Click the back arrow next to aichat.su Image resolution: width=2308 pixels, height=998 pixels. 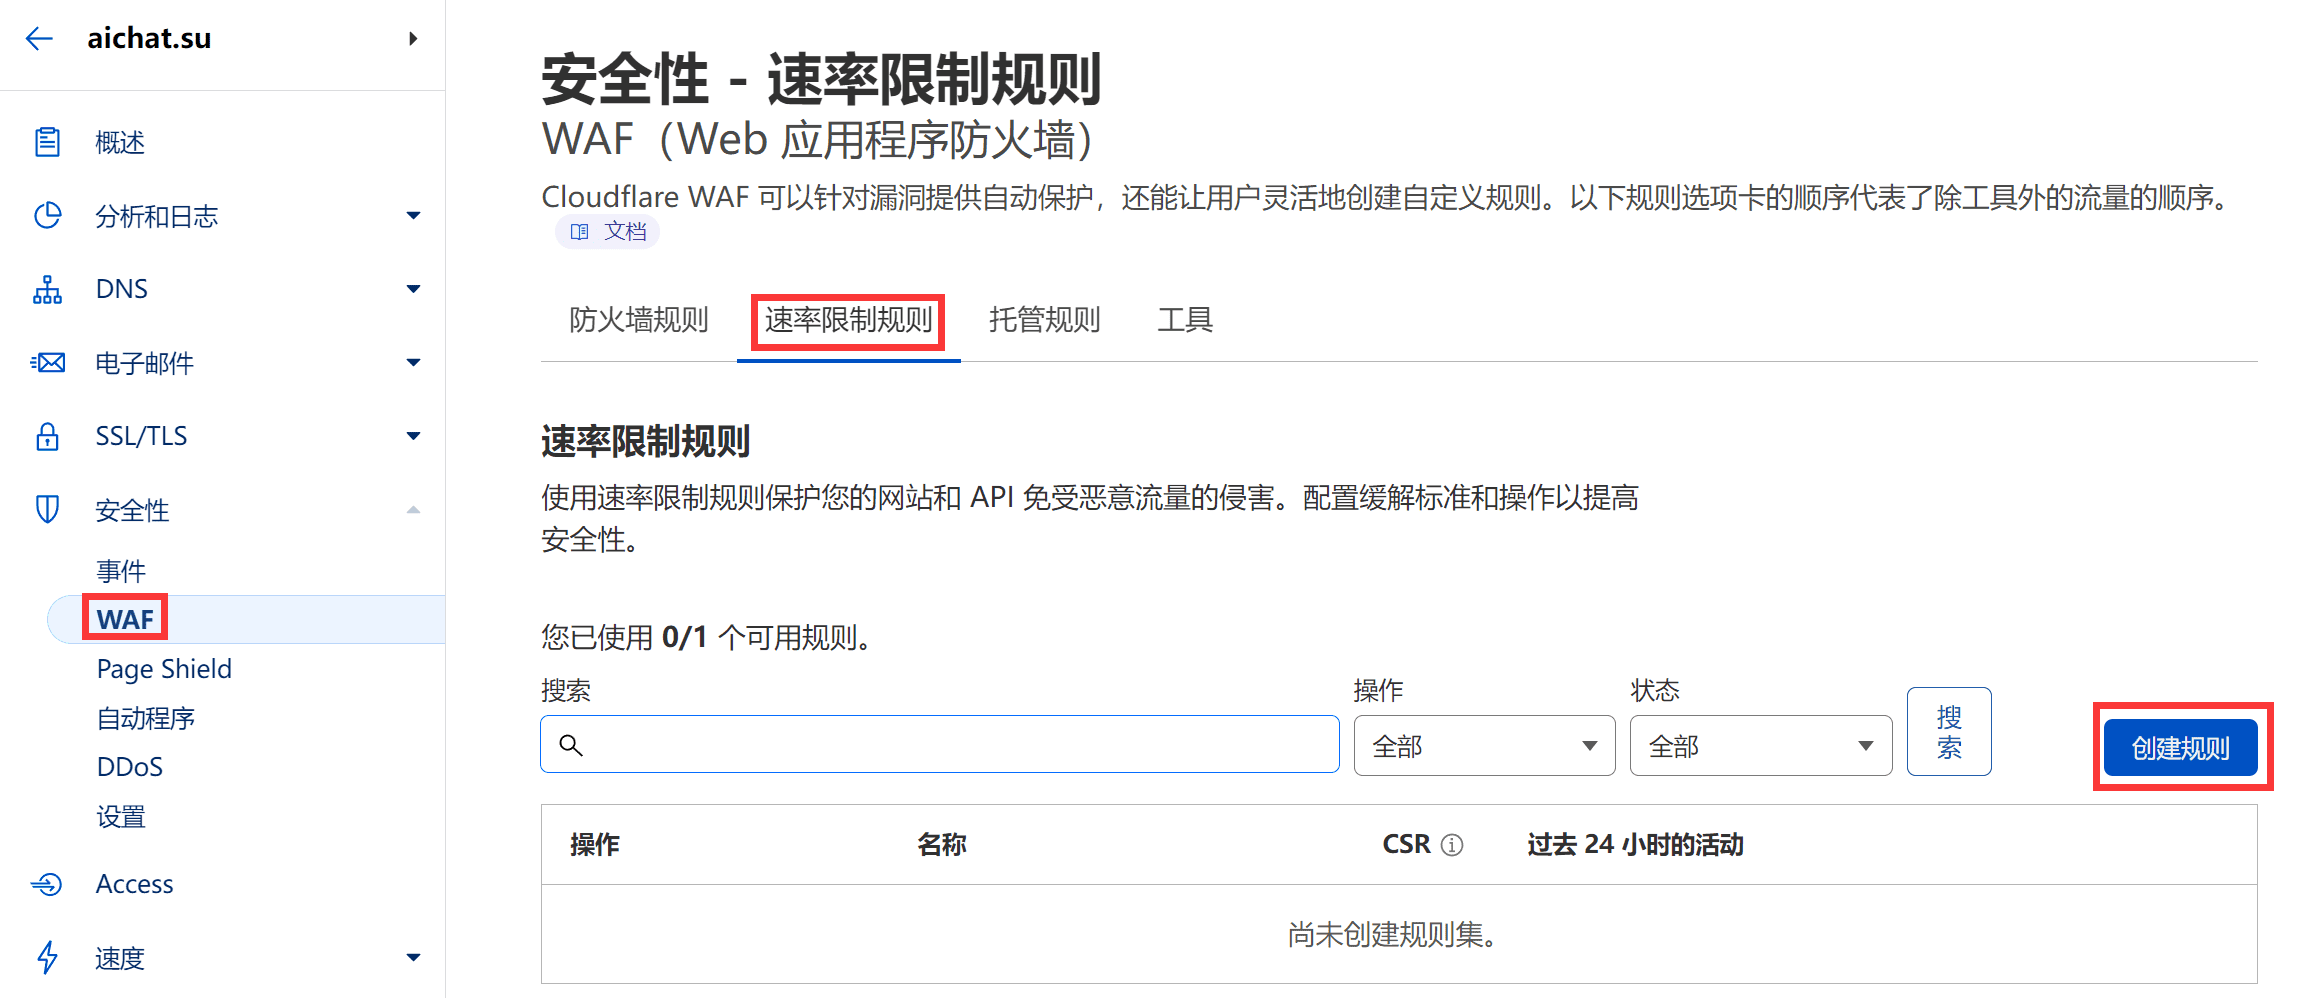click(39, 39)
